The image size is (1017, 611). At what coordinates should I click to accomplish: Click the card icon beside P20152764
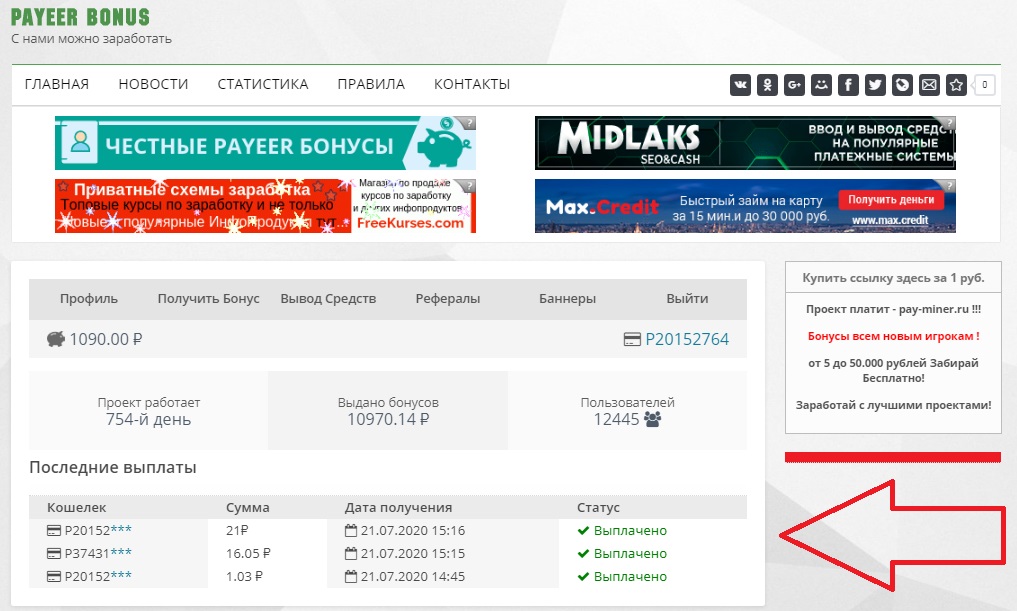pos(632,339)
